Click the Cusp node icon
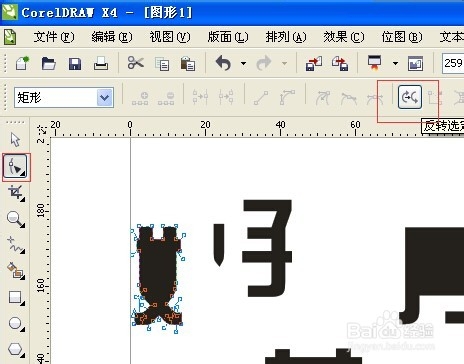This screenshot has height=364, width=464. [x=323, y=98]
